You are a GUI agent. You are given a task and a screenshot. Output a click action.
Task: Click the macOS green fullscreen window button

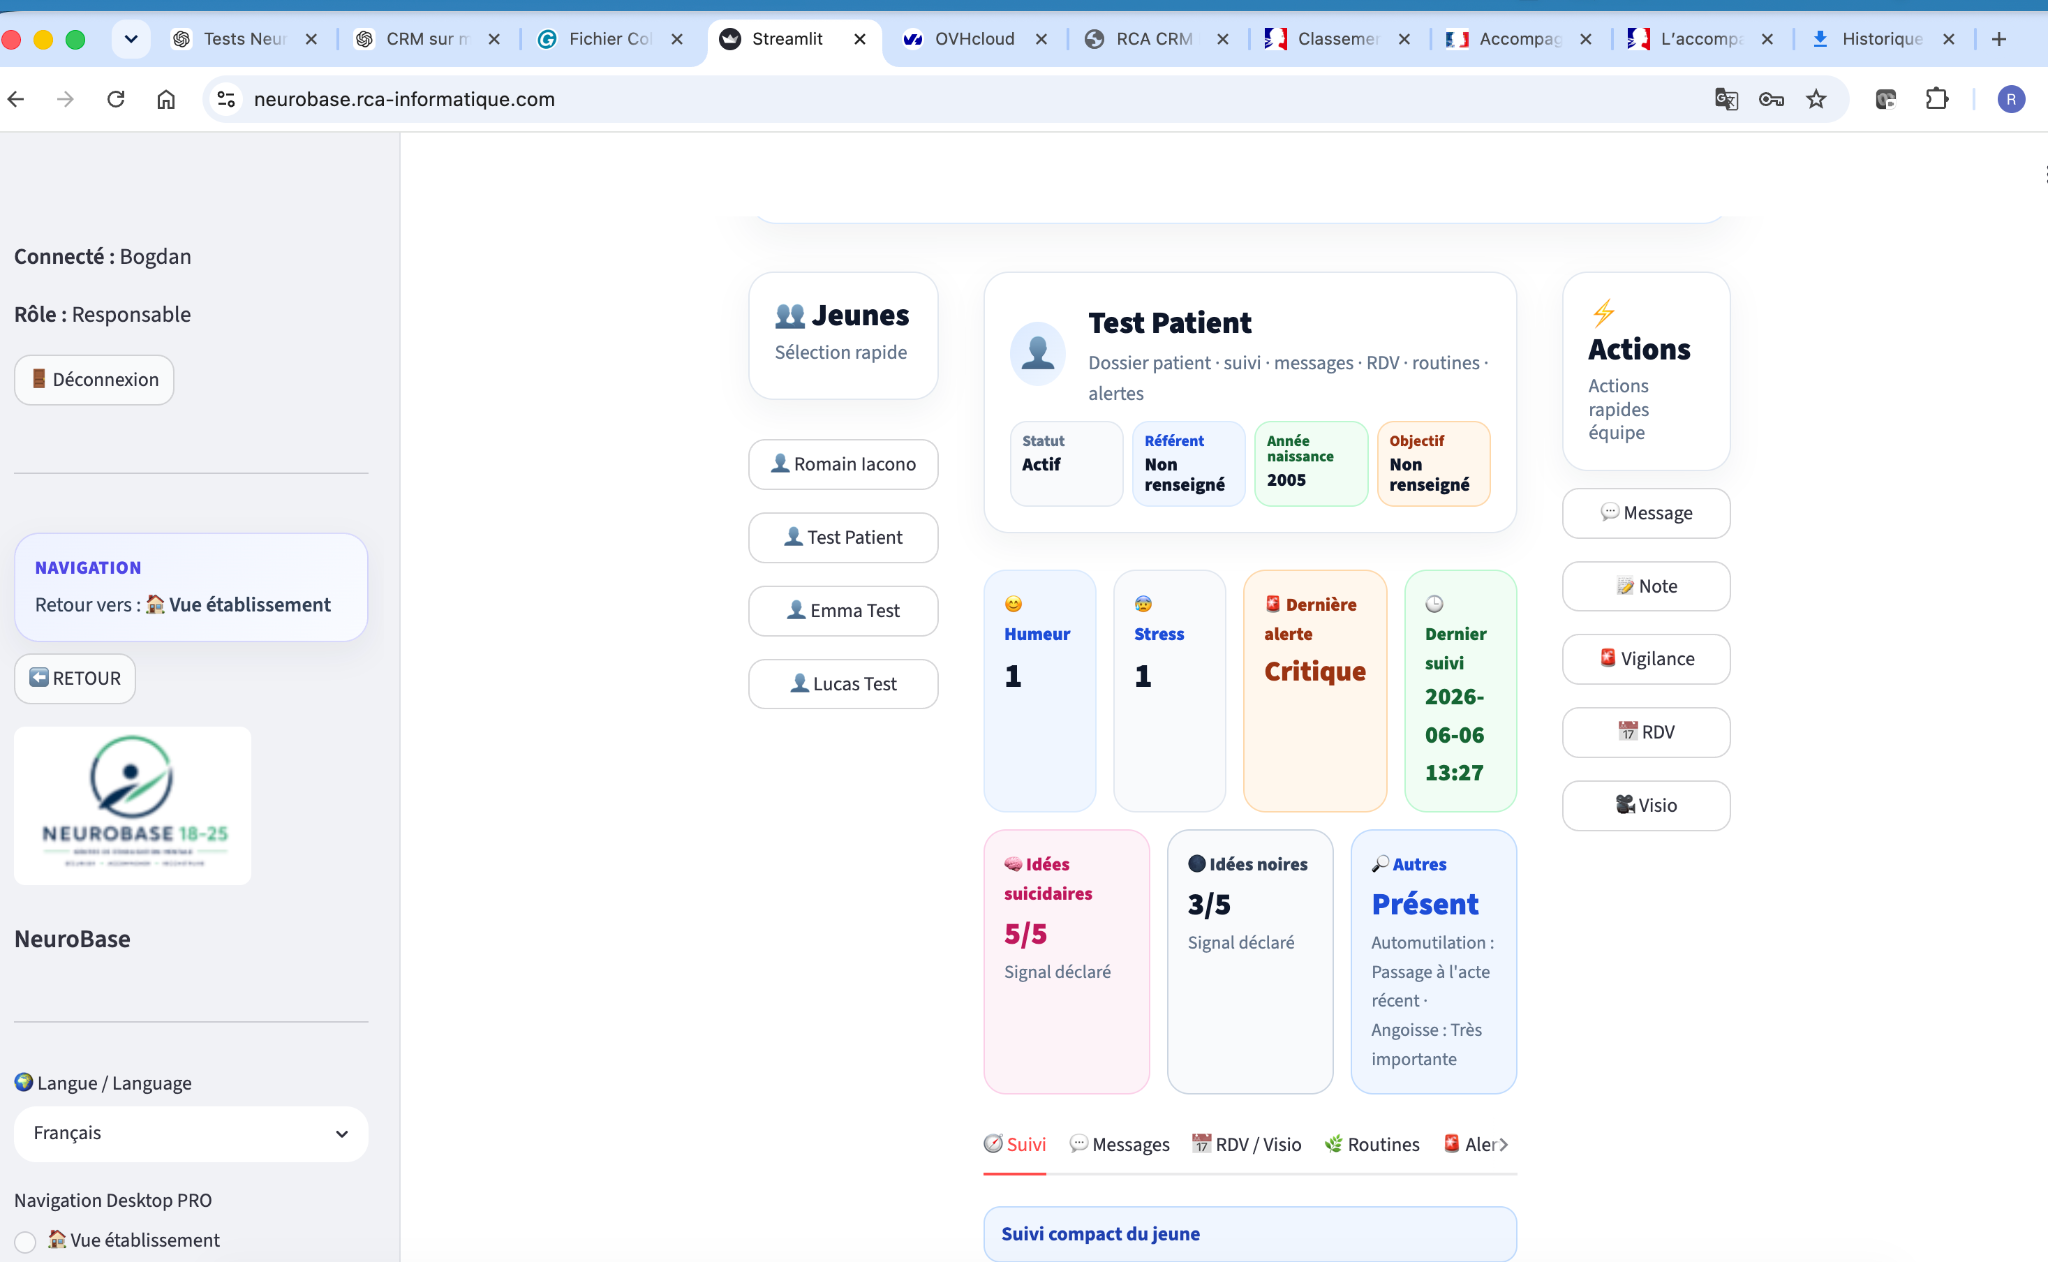click(x=75, y=39)
